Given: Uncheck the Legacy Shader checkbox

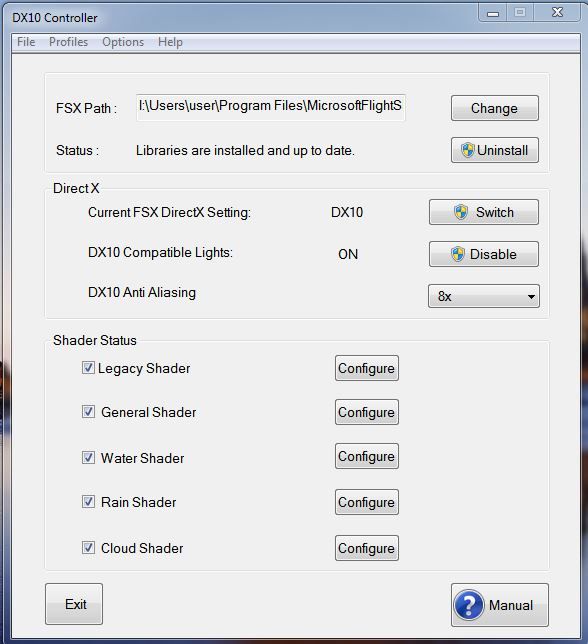Looking at the screenshot, I should 88,368.
